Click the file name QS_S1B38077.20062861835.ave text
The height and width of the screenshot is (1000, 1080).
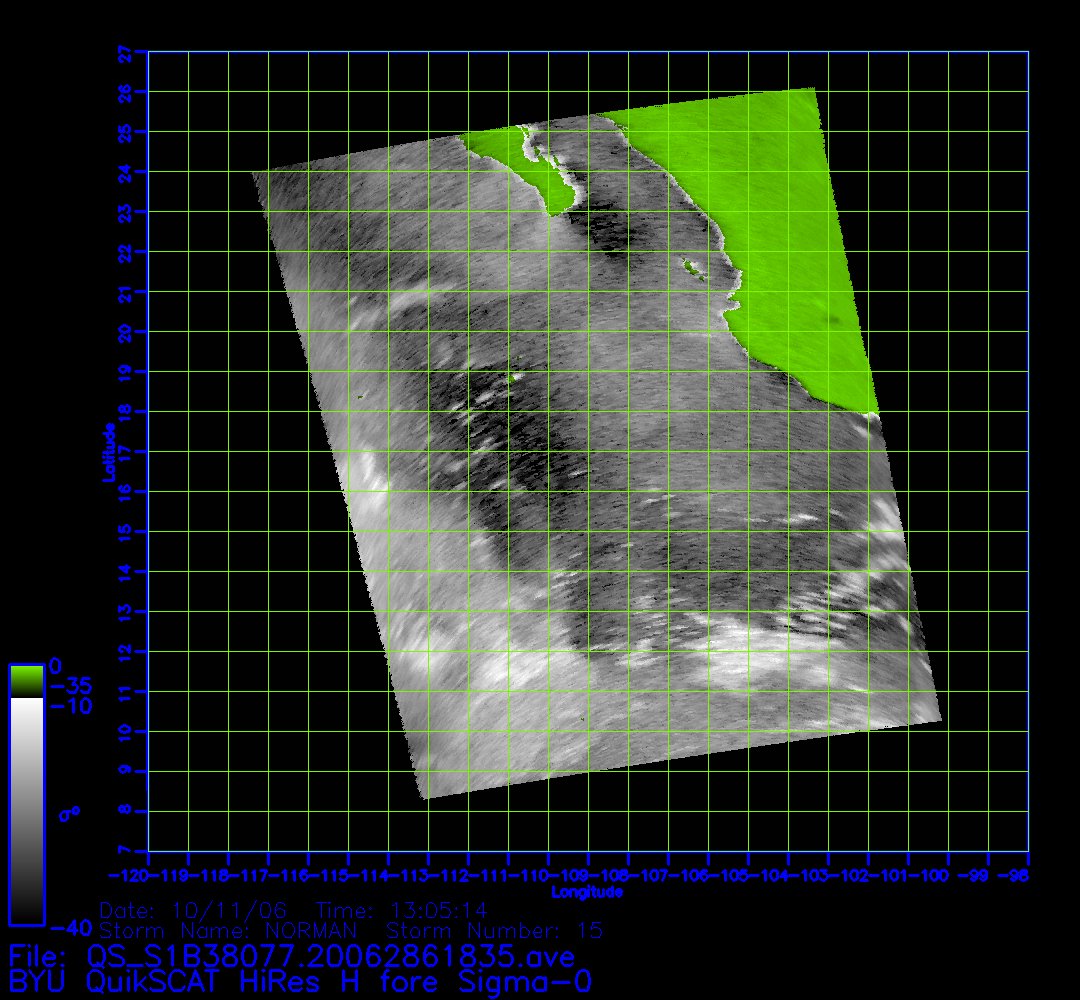click(331, 957)
